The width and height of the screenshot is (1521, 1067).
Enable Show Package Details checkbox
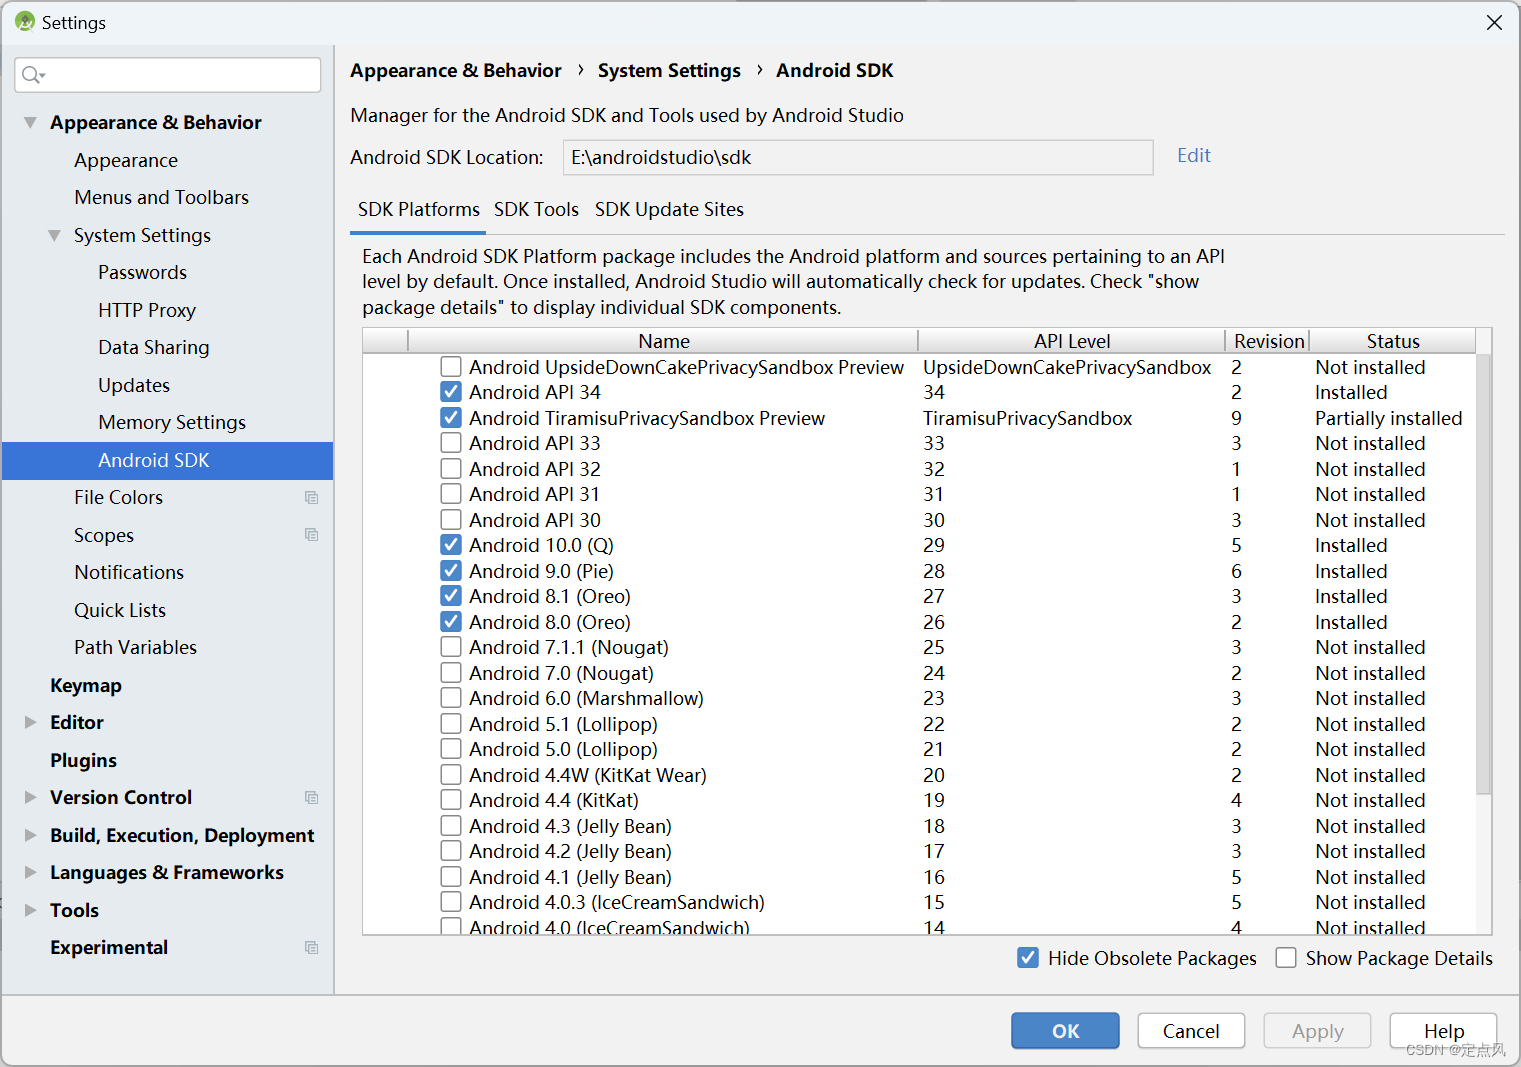coord(1286,958)
